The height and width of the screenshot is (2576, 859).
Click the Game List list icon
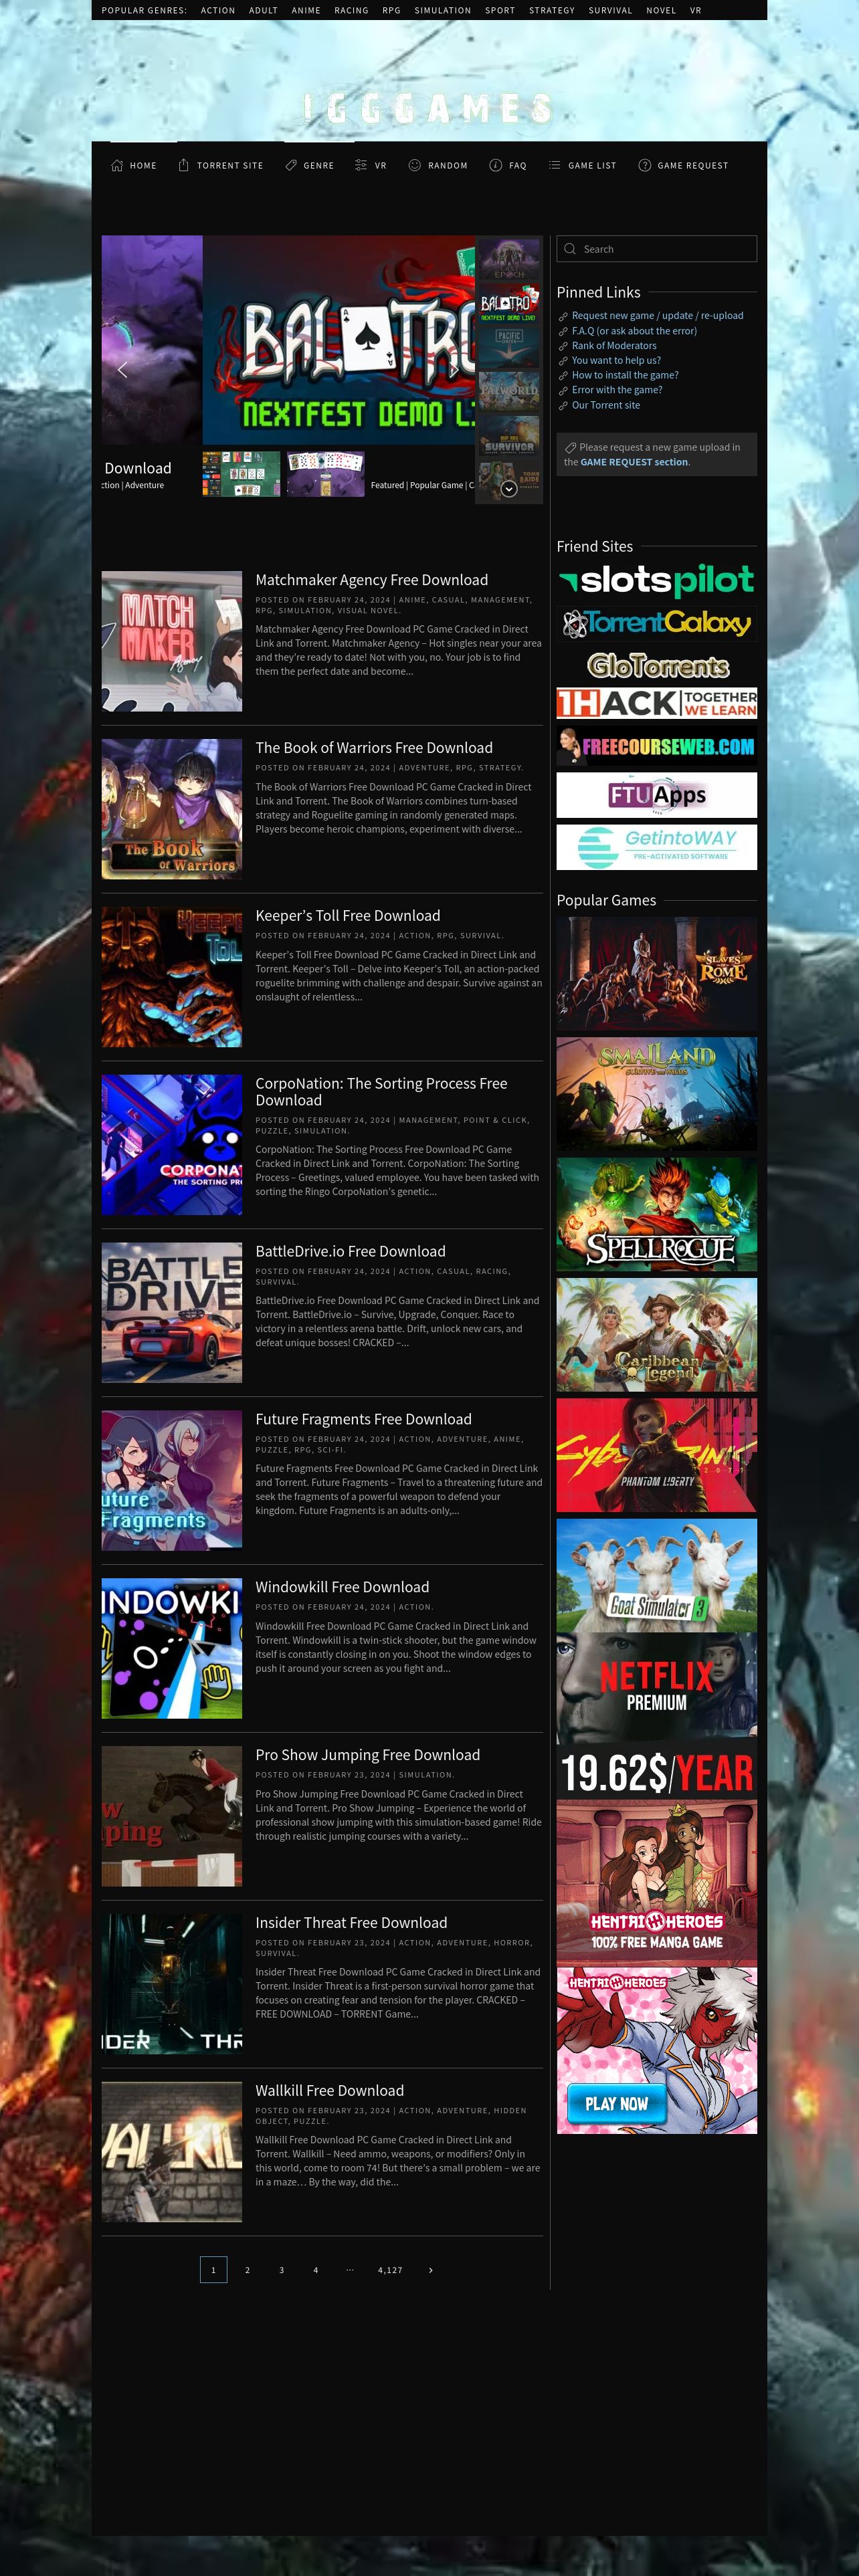click(554, 165)
